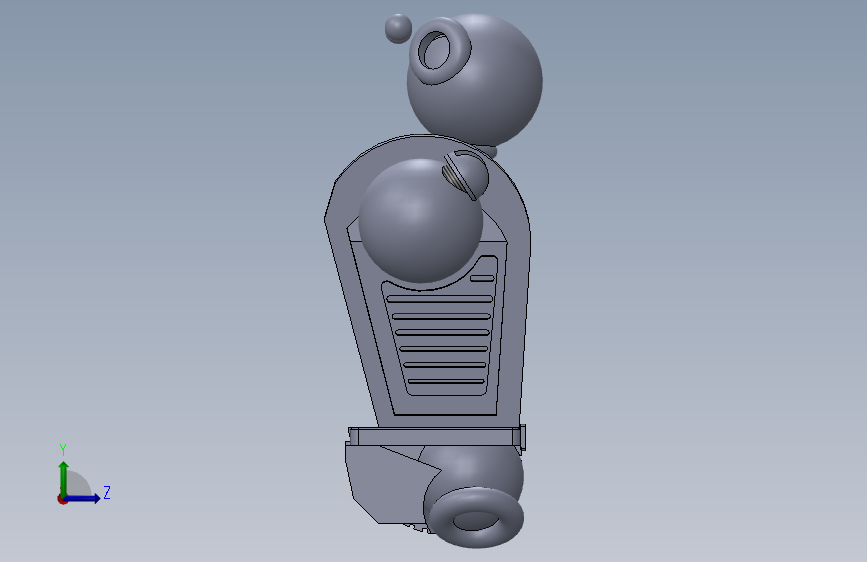
Task: Select the ring socket on the top sphere
Action: pos(438,50)
